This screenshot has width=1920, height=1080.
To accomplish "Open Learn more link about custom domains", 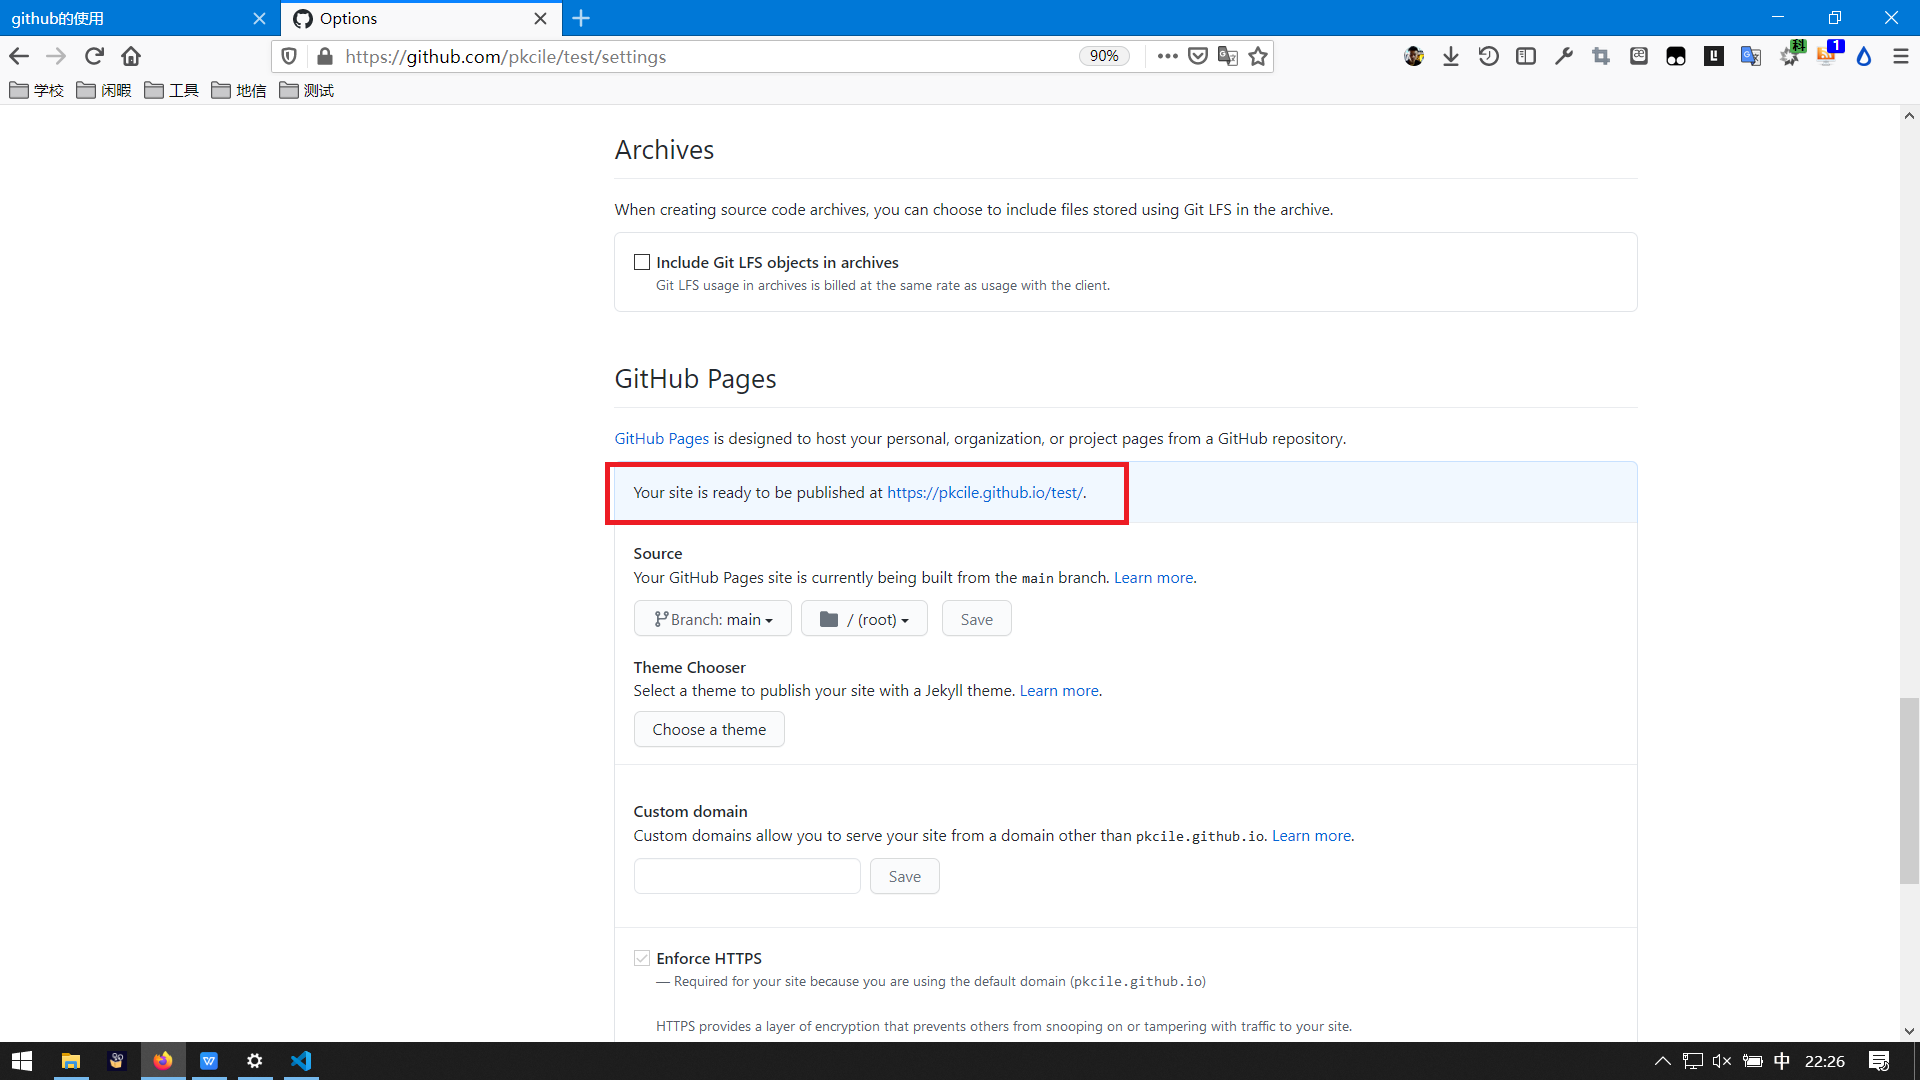I will pyautogui.click(x=1311, y=835).
